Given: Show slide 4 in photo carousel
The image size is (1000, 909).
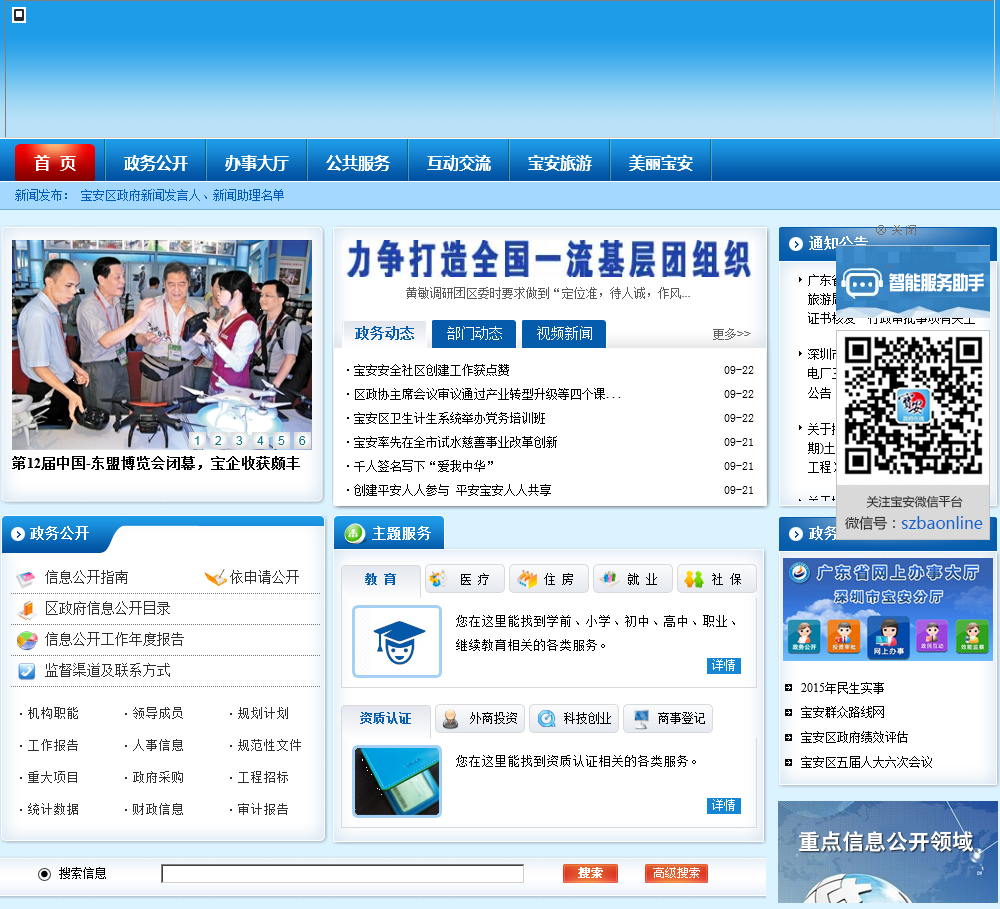Looking at the screenshot, I should tap(260, 440).
